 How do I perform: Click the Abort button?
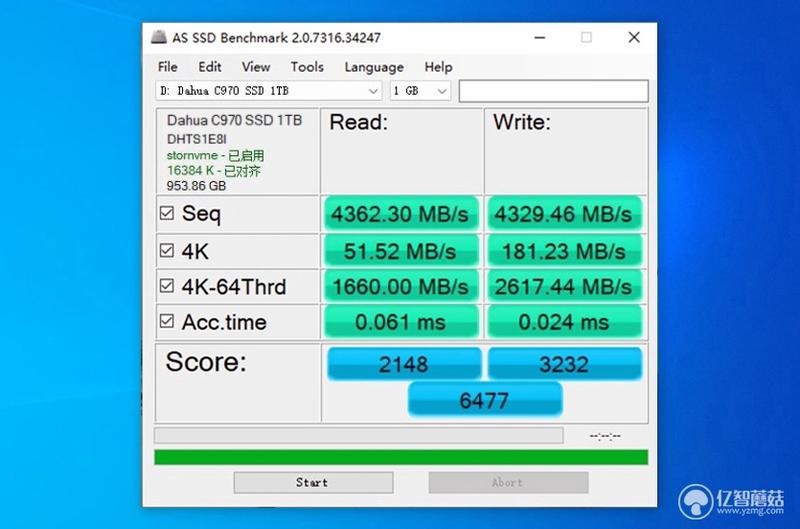coord(508,482)
